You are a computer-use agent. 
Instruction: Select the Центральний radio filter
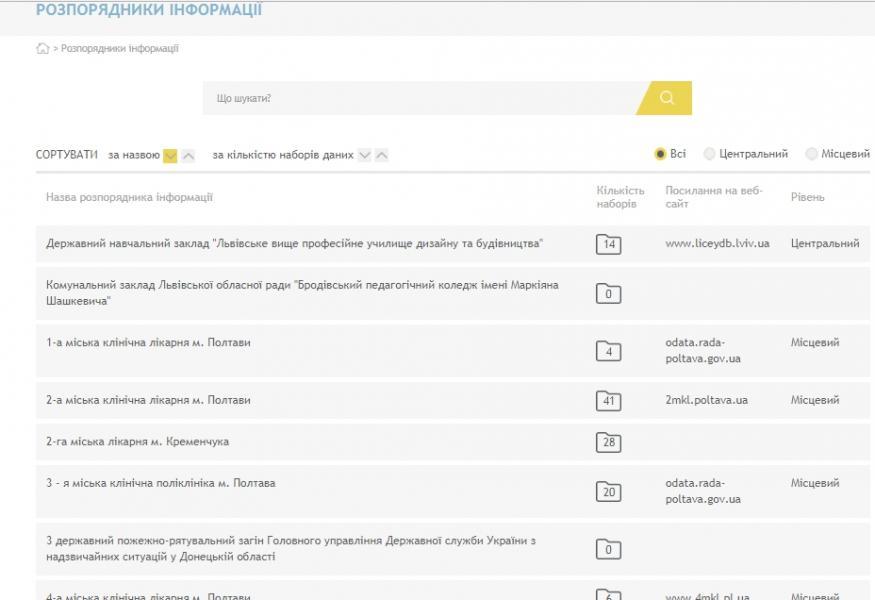tap(710, 154)
